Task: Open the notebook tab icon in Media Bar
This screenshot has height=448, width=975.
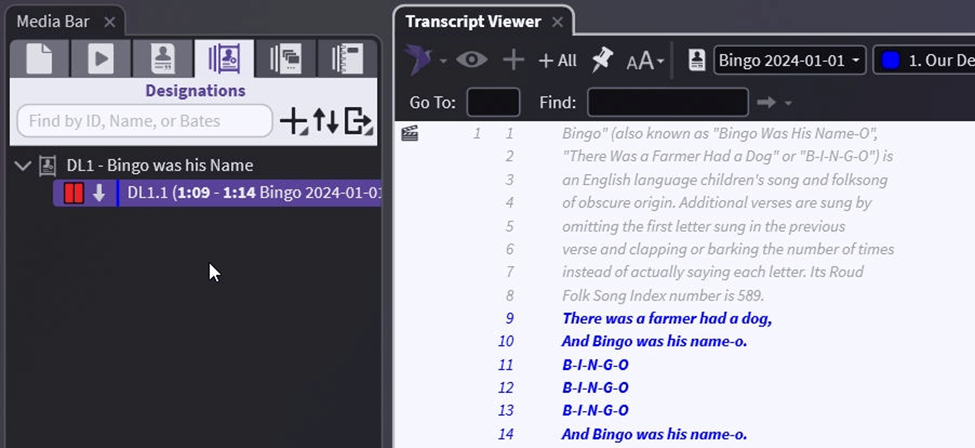Action: coord(347,59)
